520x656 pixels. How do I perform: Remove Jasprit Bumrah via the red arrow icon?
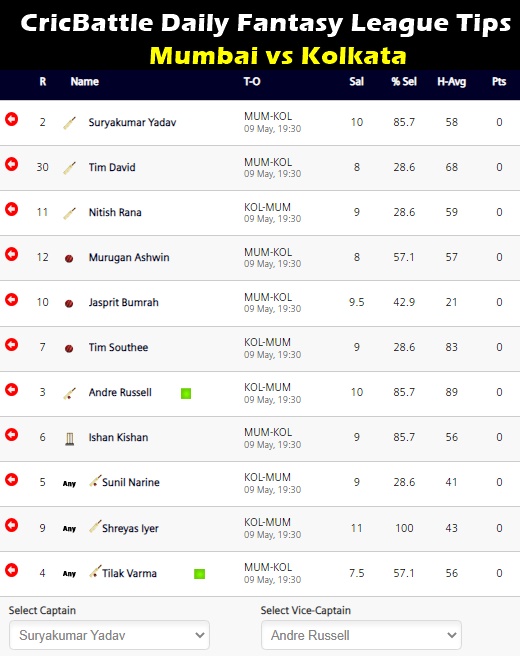click(12, 300)
